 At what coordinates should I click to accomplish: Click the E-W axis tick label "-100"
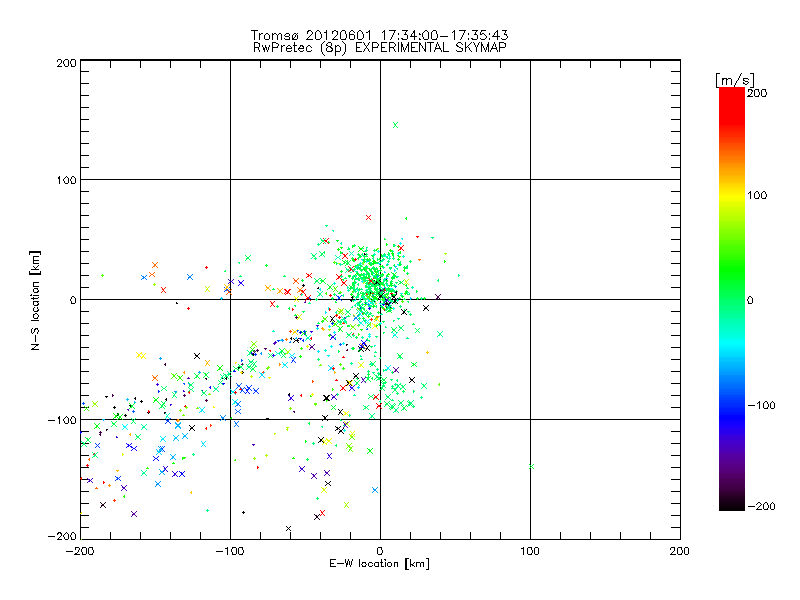pyautogui.click(x=230, y=552)
